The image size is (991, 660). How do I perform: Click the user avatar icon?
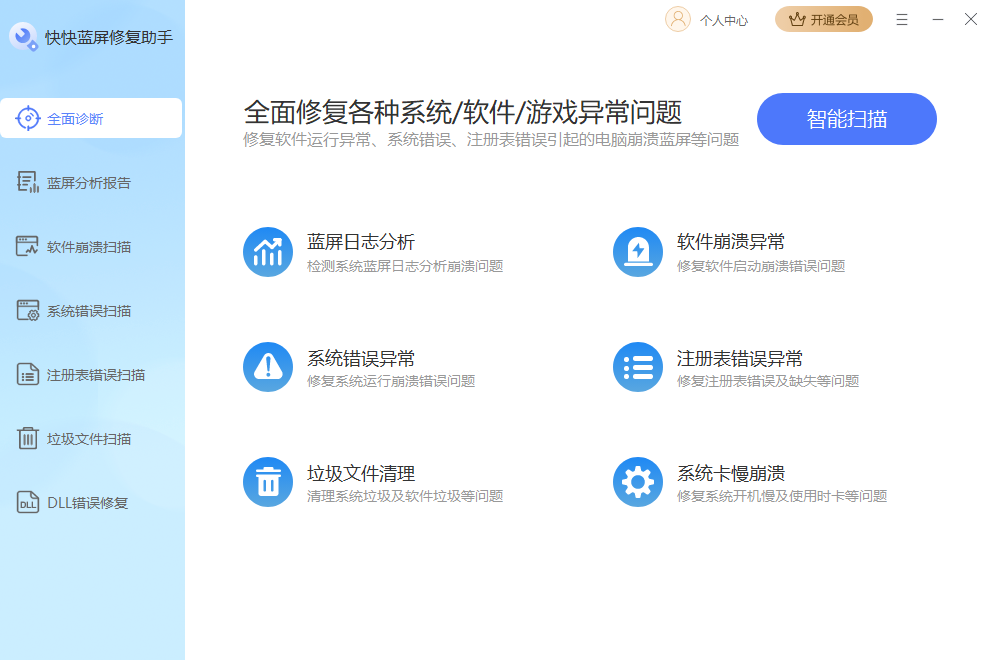(679, 19)
